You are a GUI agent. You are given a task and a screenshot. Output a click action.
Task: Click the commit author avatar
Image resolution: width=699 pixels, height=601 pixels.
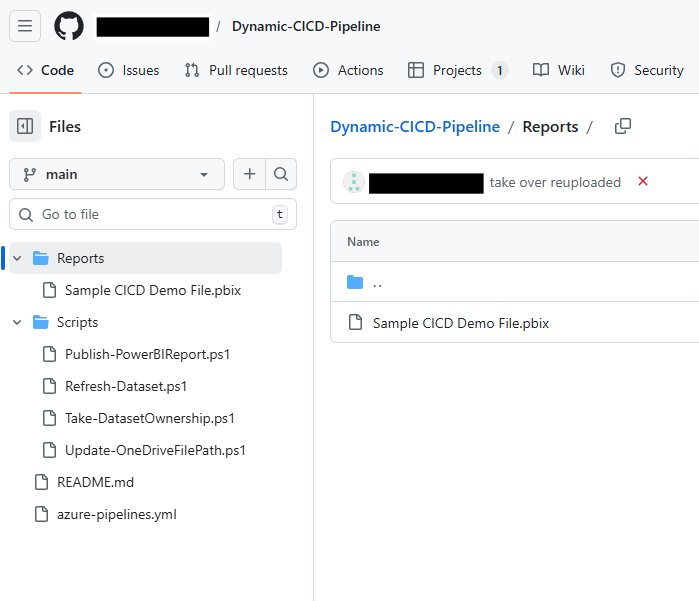[353, 182]
